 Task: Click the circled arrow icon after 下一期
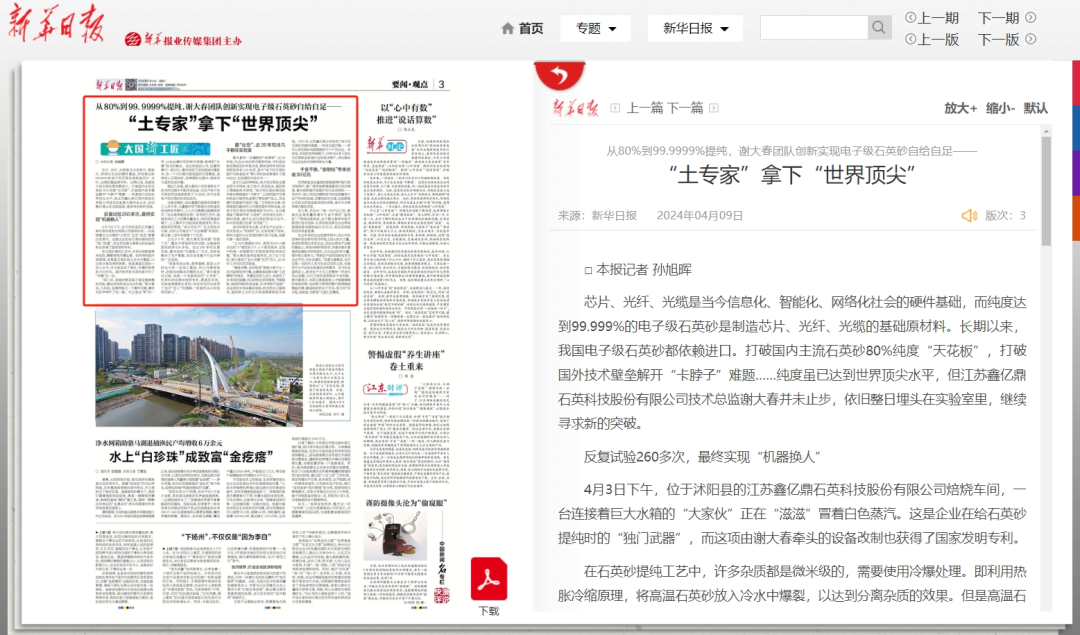tap(1030, 18)
